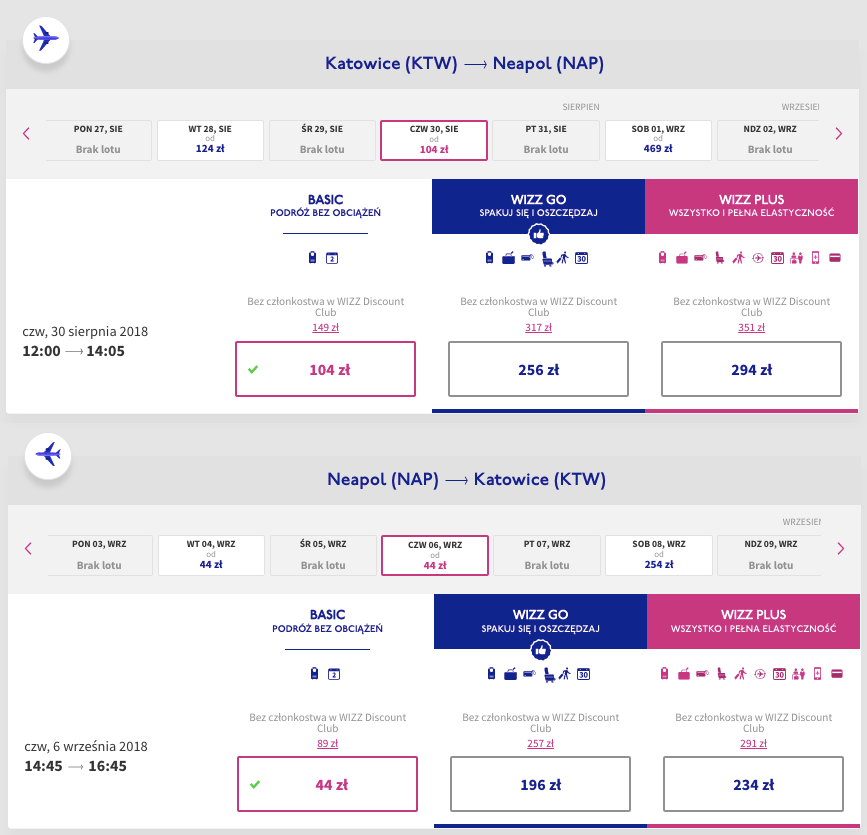867x835 pixels.
Task: Show later outbound dates with right arrow
Action: click(x=839, y=134)
